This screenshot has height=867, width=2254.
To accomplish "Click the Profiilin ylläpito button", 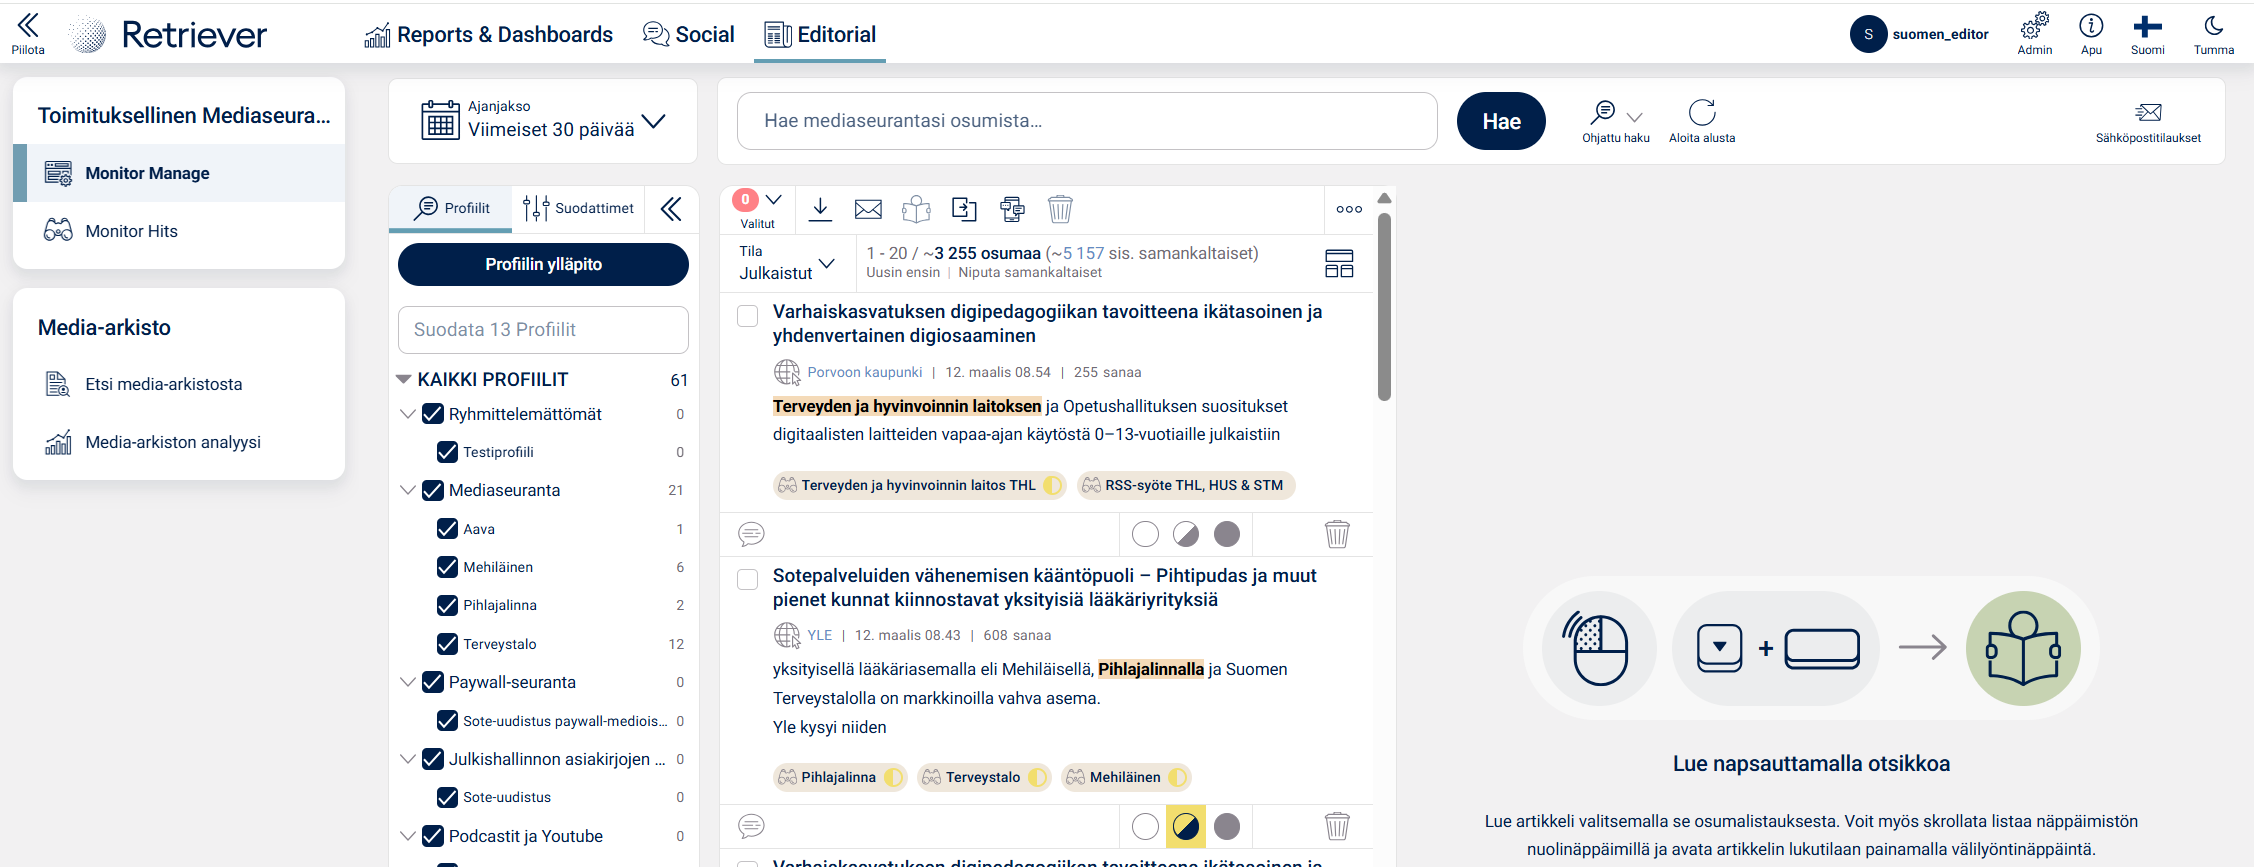I will [x=543, y=264].
